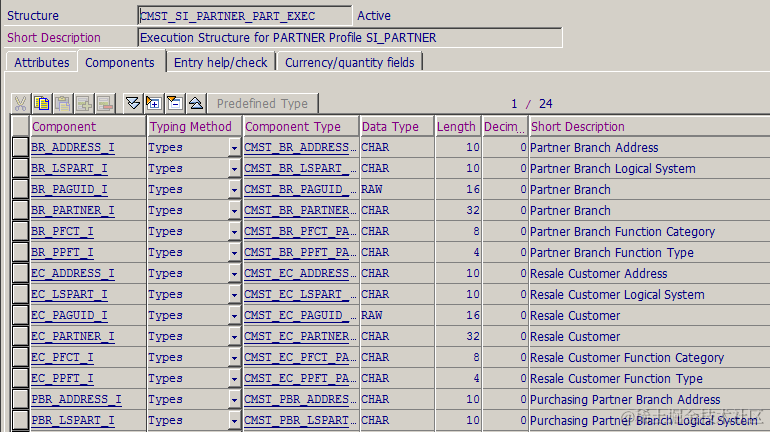The width and height of the screenshot is (770, 432).
Task: Click the Expand Include icon with plus
Action: pos(154,103)
